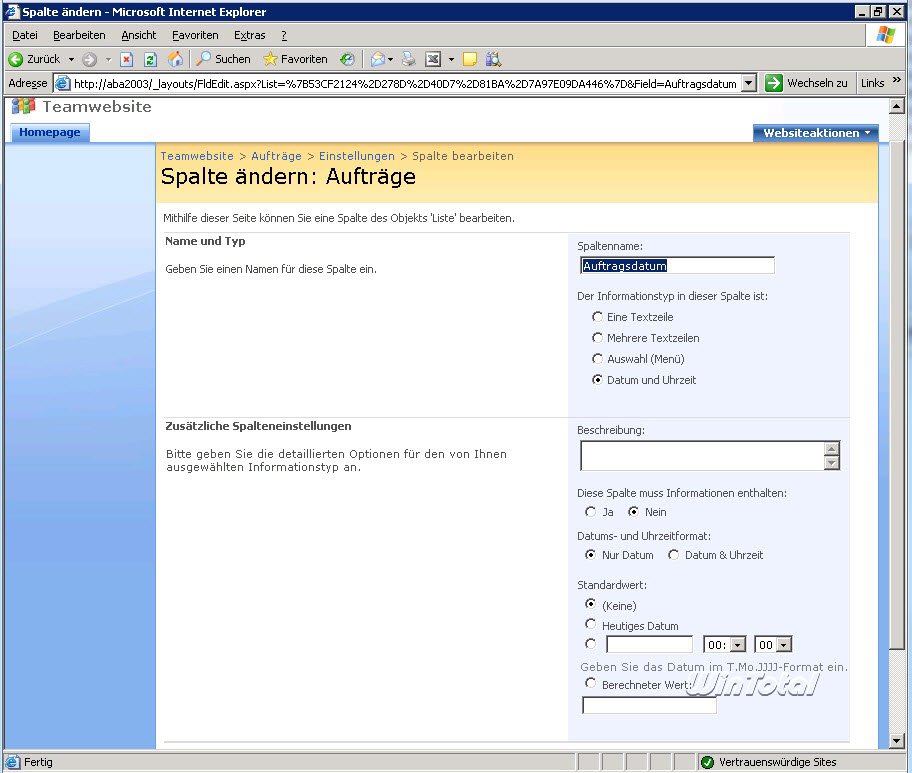The width and height of the screenshot is (912, 773).
Task: Select Ja for required information
Action: pos(590,511)
